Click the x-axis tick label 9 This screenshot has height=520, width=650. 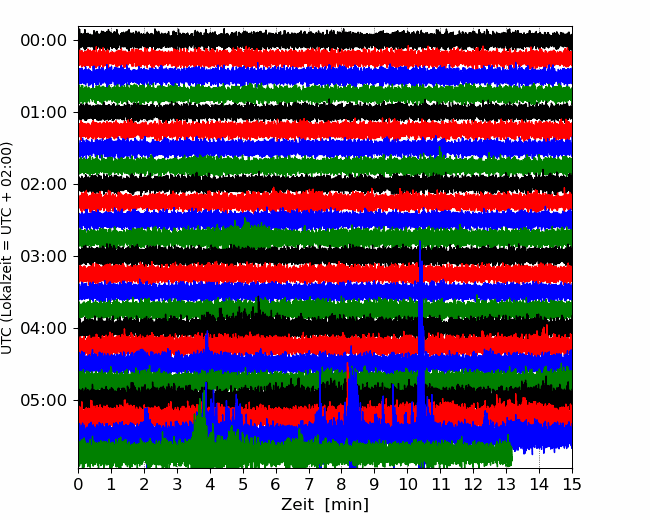pyautogui.click(x=375, y=484)
